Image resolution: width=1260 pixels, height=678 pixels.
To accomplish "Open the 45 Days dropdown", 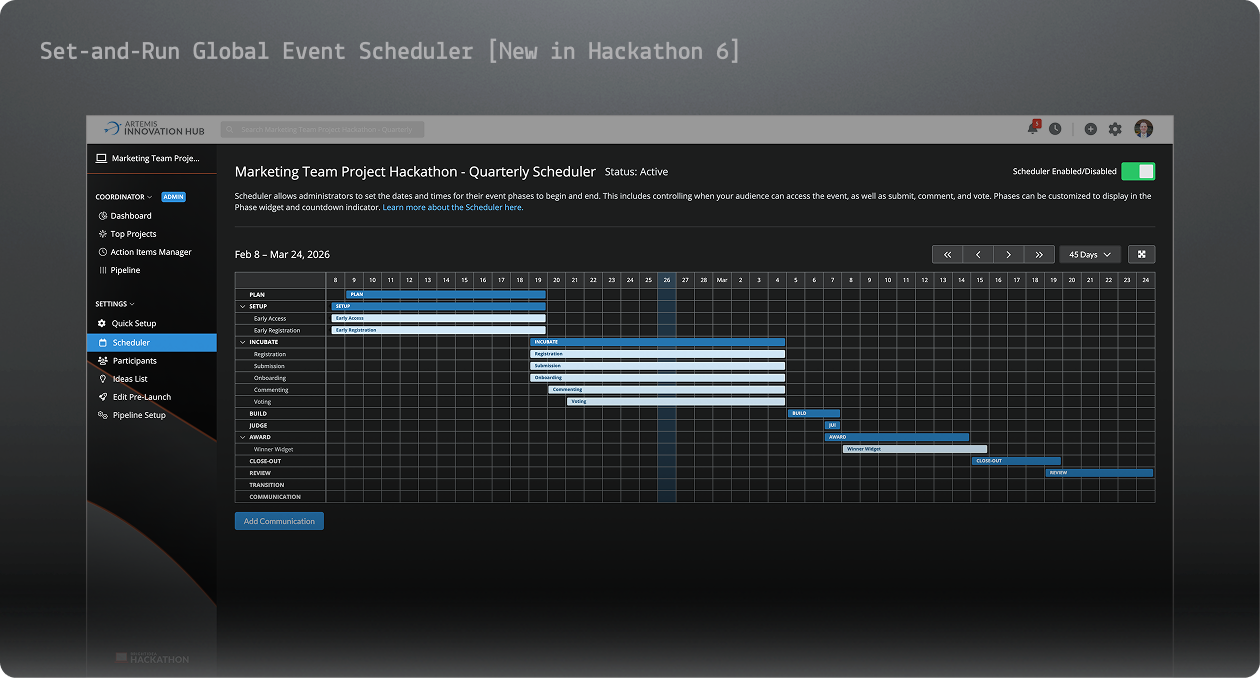I will click(1088, 254).
